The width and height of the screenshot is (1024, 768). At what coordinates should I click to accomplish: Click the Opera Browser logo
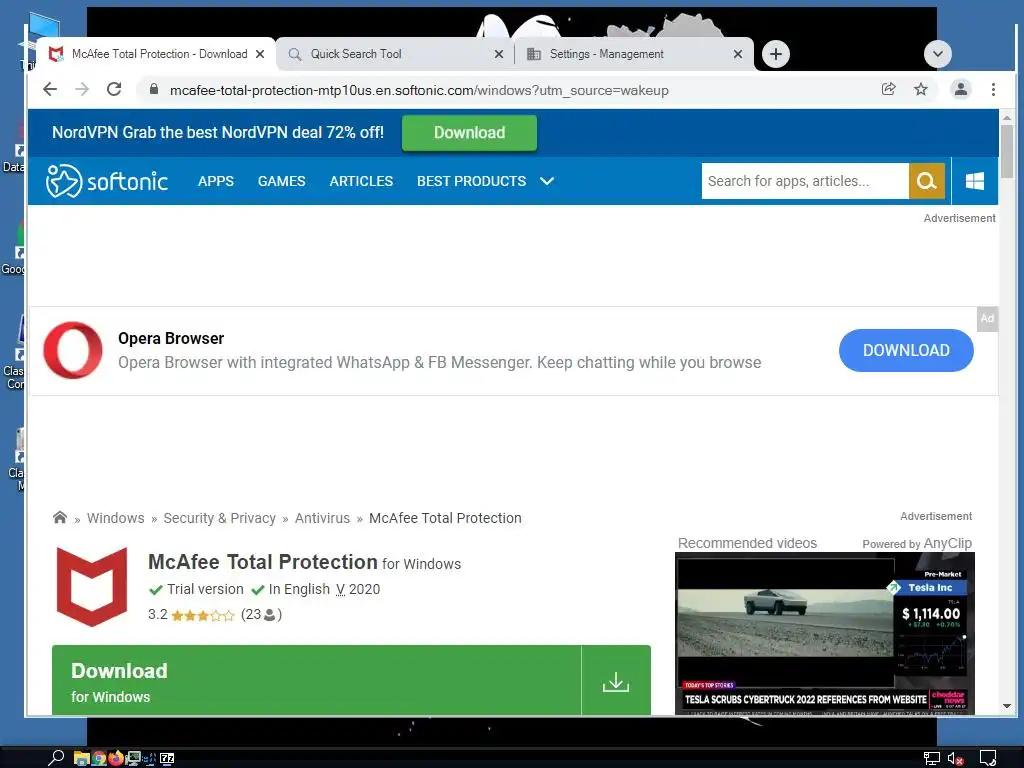pos(72,350)
